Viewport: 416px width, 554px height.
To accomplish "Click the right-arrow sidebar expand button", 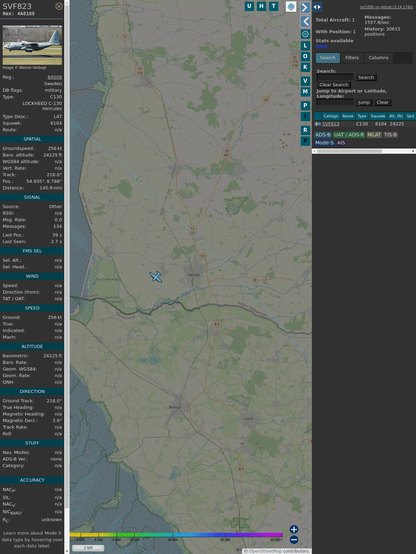I will [305, 7].
